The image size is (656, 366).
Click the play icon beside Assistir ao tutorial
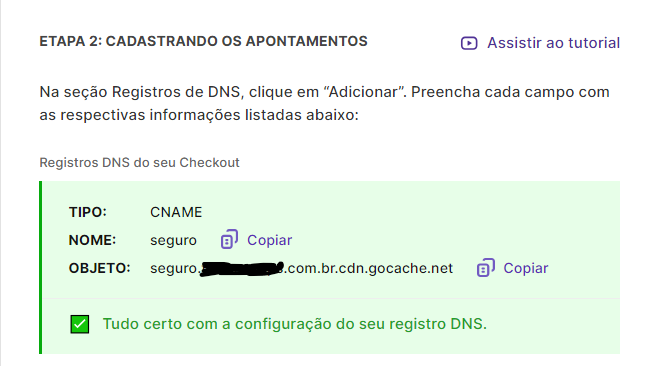469,43
